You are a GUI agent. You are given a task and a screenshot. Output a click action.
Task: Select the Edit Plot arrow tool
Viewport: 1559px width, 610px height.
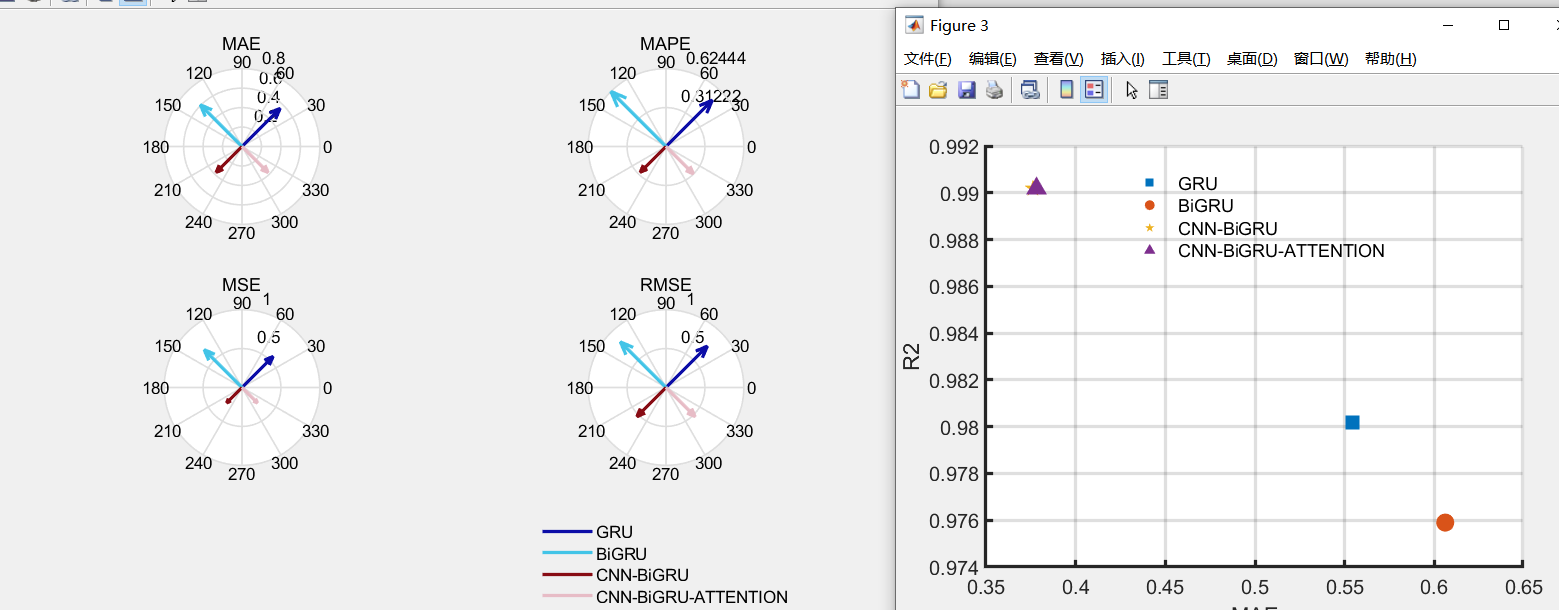tap(1132, 90)
